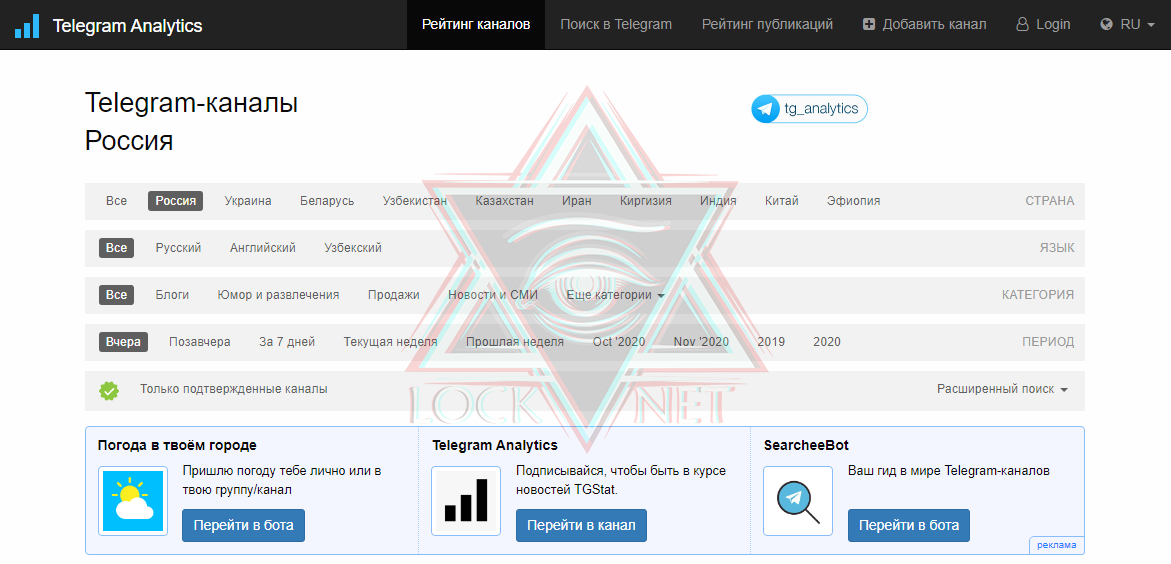
Task: Open Добавить канал in the navbar
Action: click(x=925, y=25)
